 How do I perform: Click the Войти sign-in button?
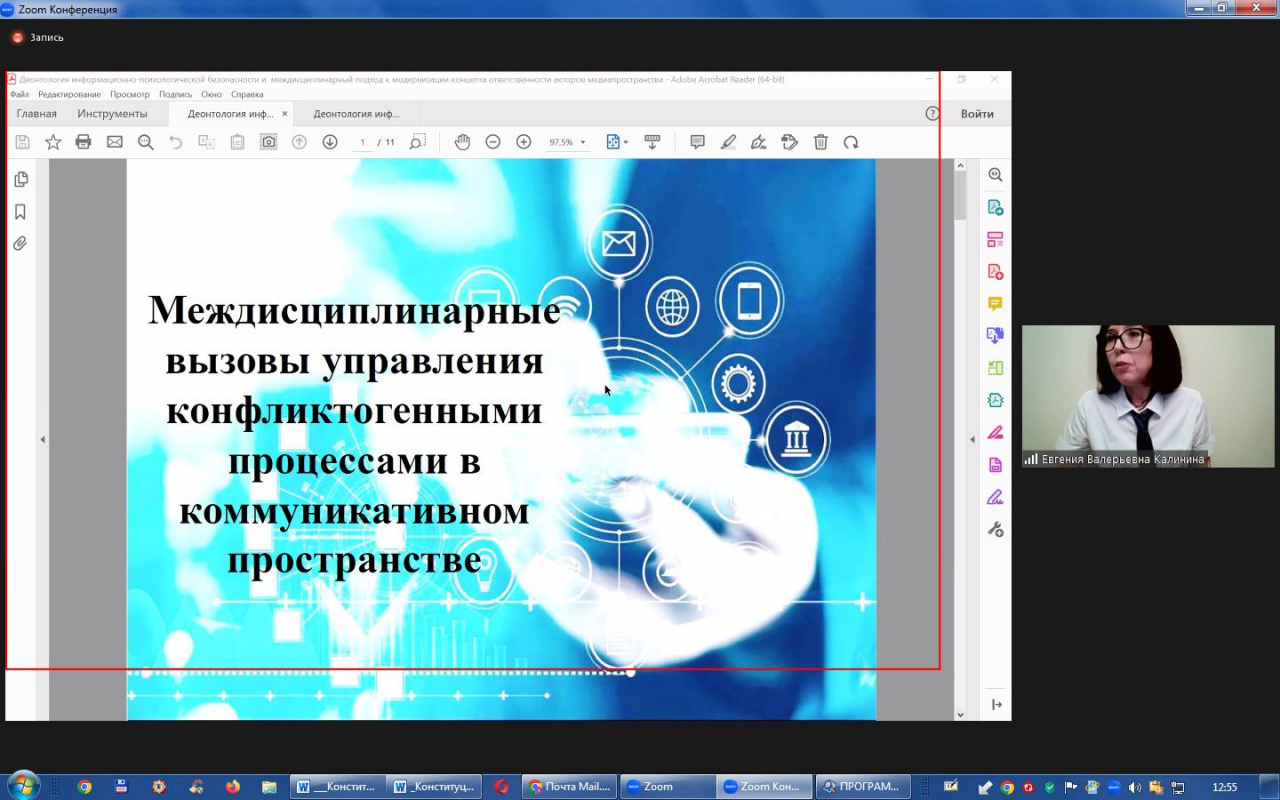977,114
